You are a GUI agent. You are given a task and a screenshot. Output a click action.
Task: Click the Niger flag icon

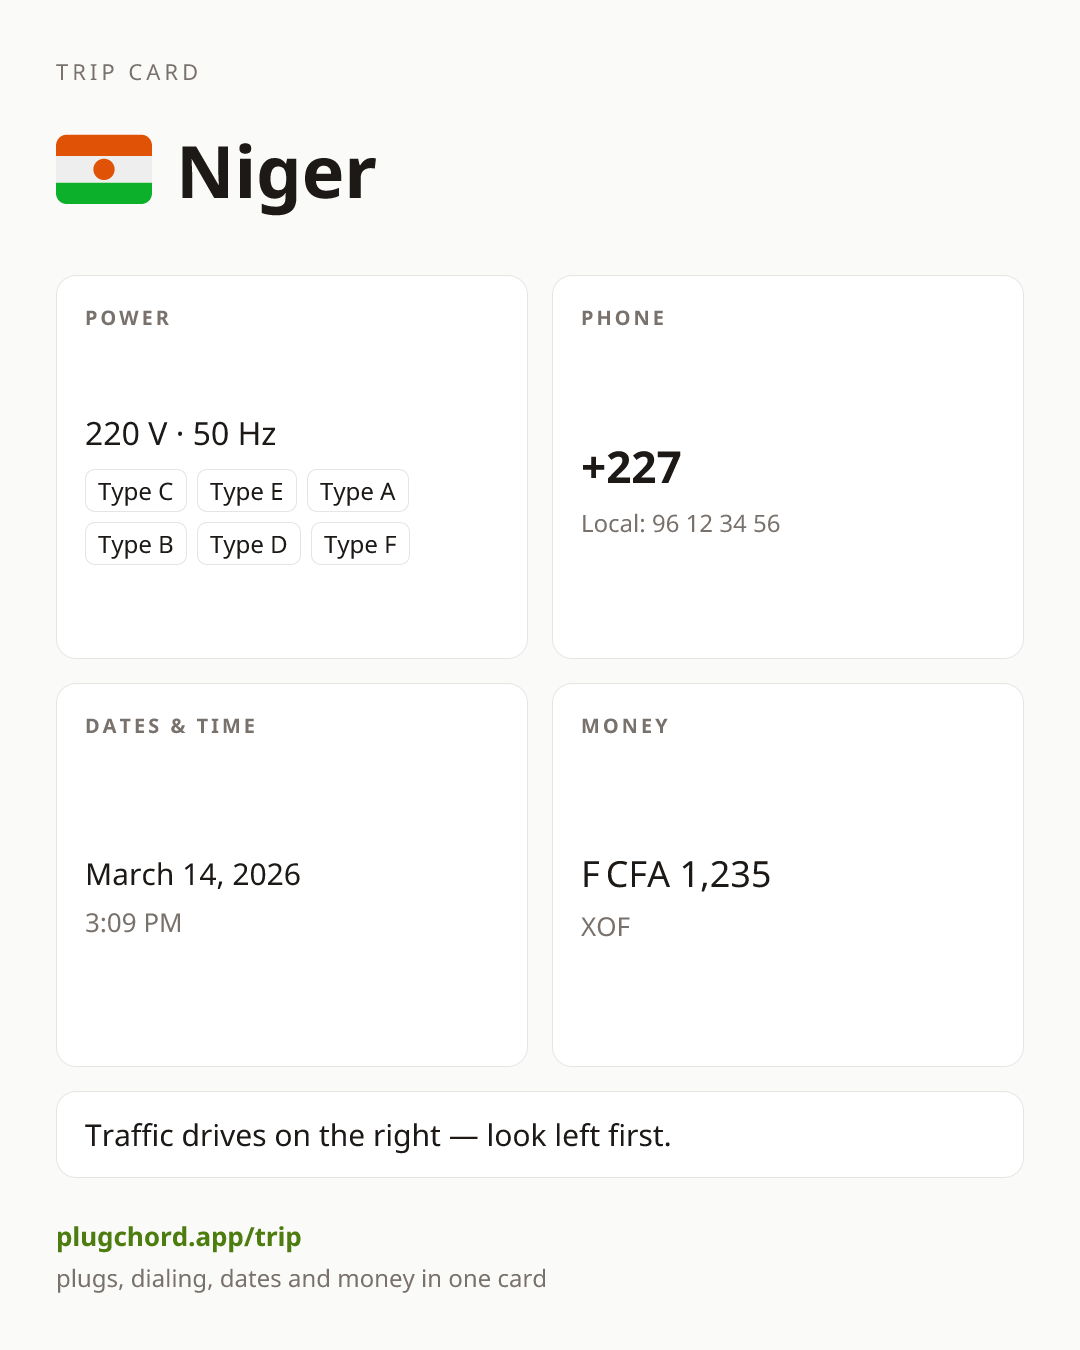pos(104,169)
